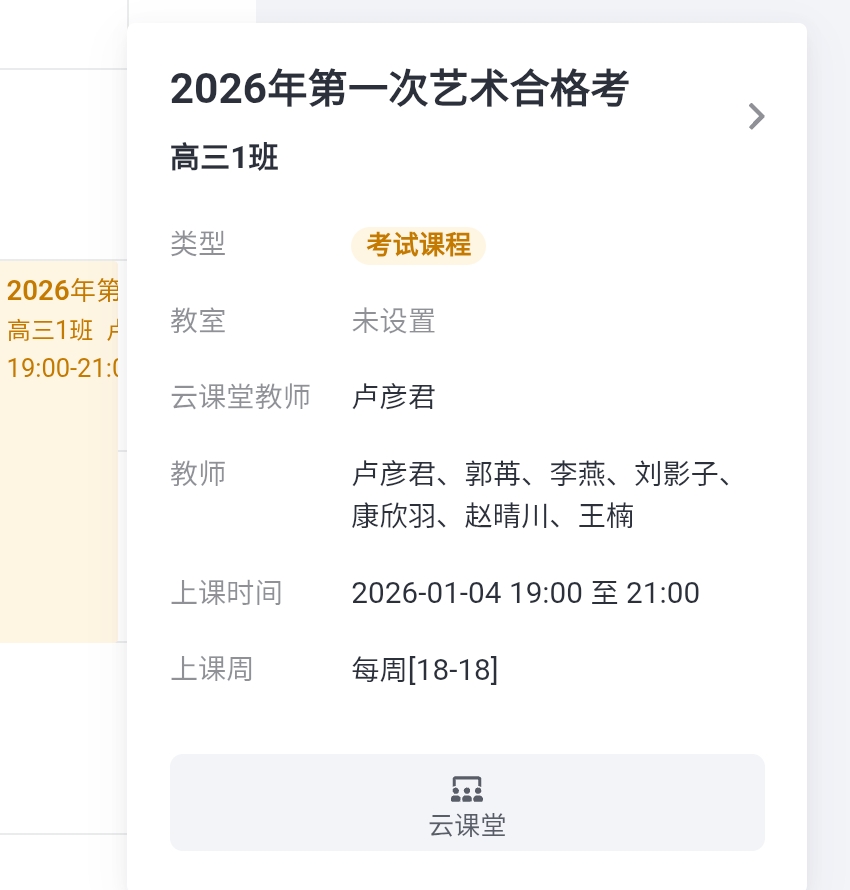Viewport: 850px width, 890px height.
Task: Click the 2026-01-04 19:00 至 21:00 time value
Action: coord(525,593)
